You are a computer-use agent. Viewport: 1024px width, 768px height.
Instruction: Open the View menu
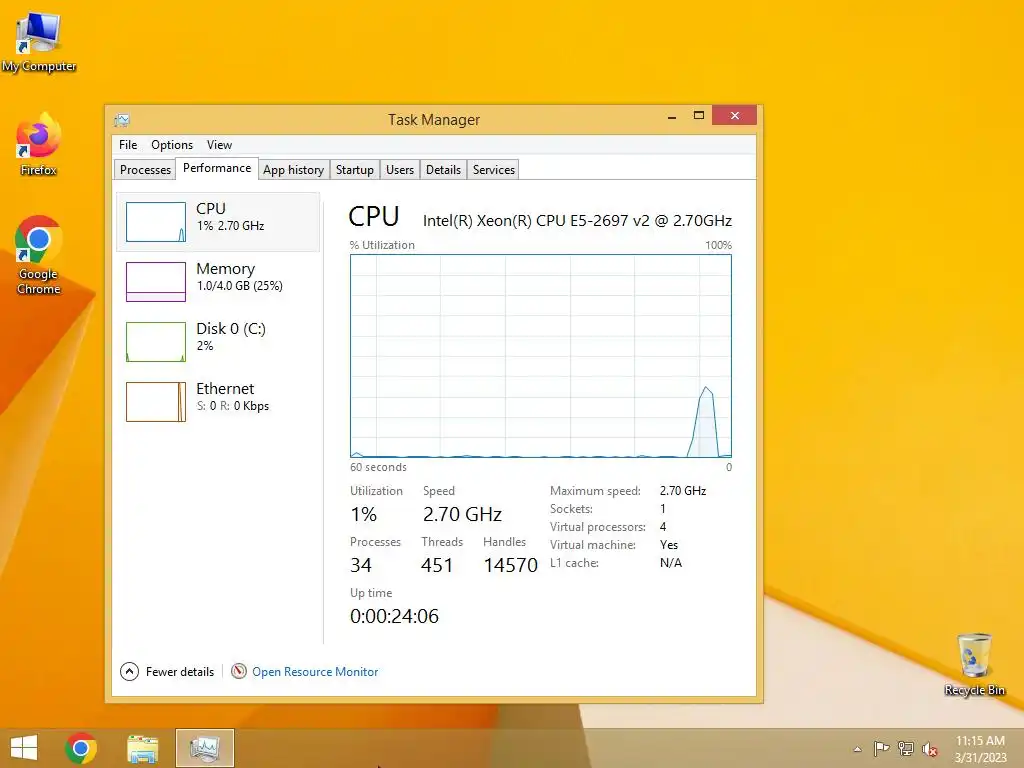click(x=219, y=145)
